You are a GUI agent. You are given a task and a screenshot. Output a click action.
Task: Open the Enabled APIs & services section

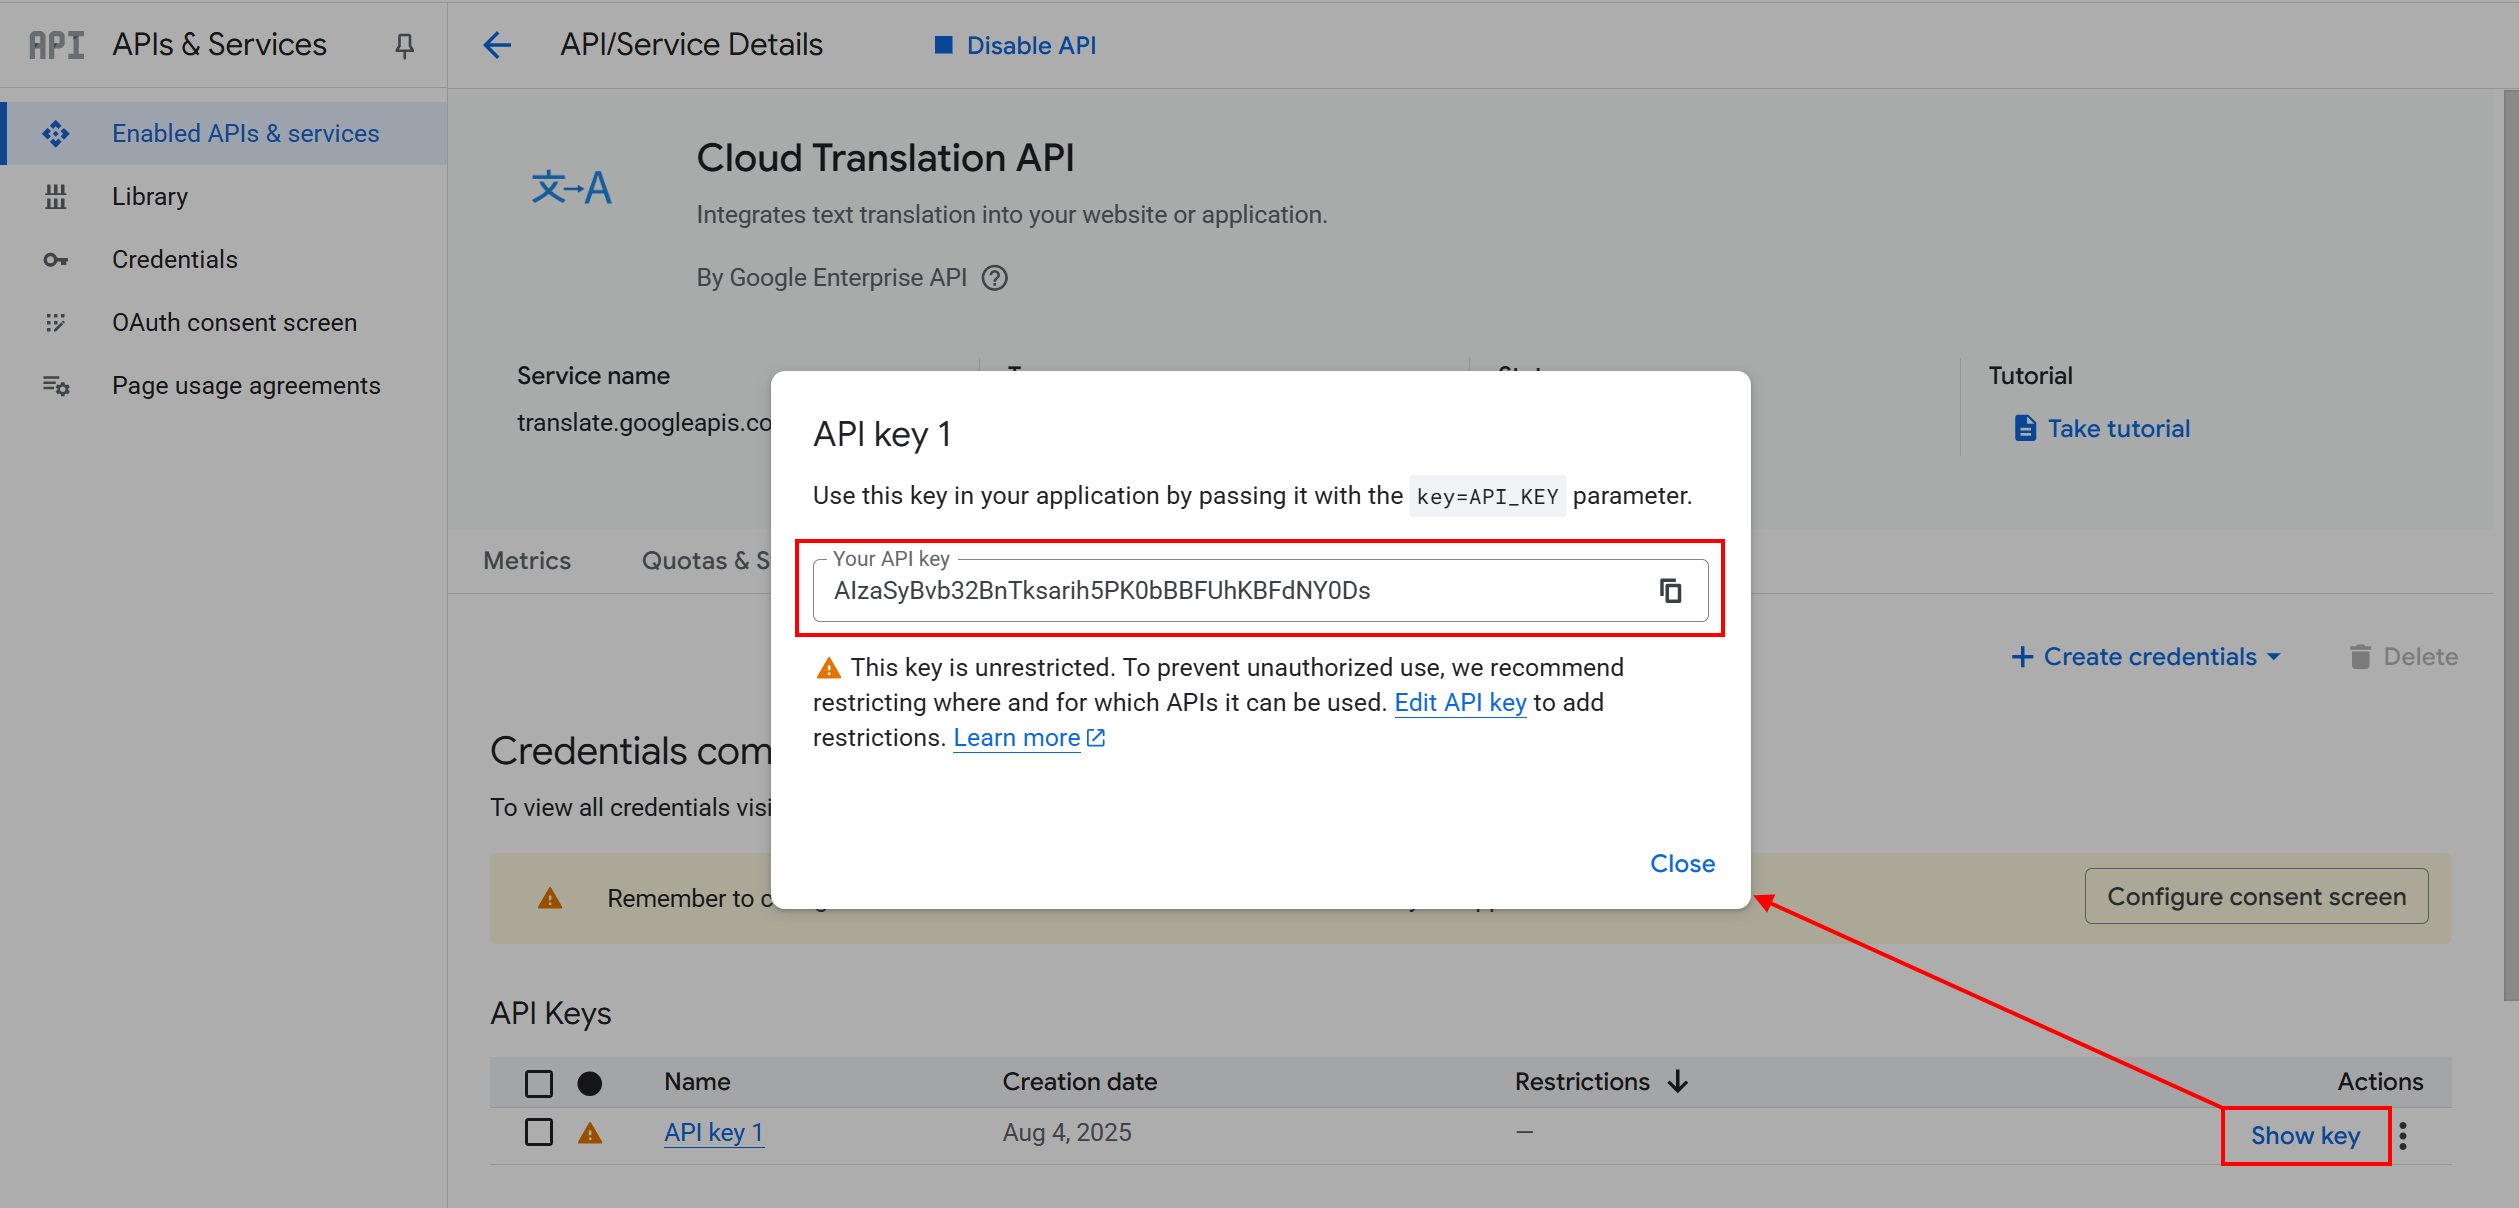click(245, 132)
